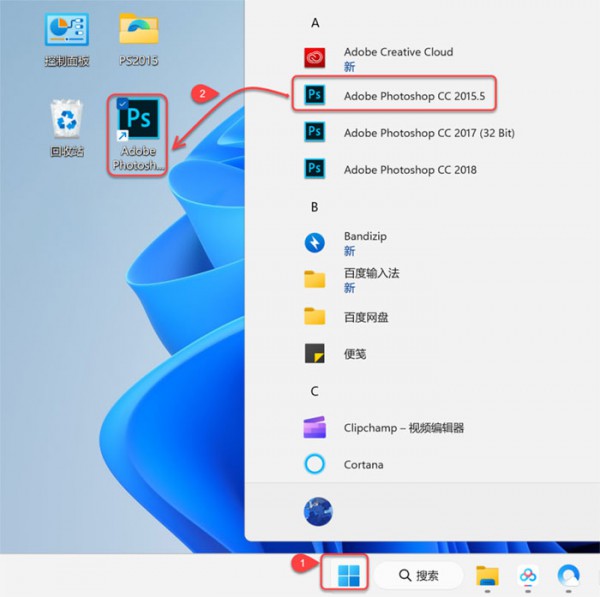Jump via the letter C header
Viewport: 600px width, 597px height.
point(315,391)
